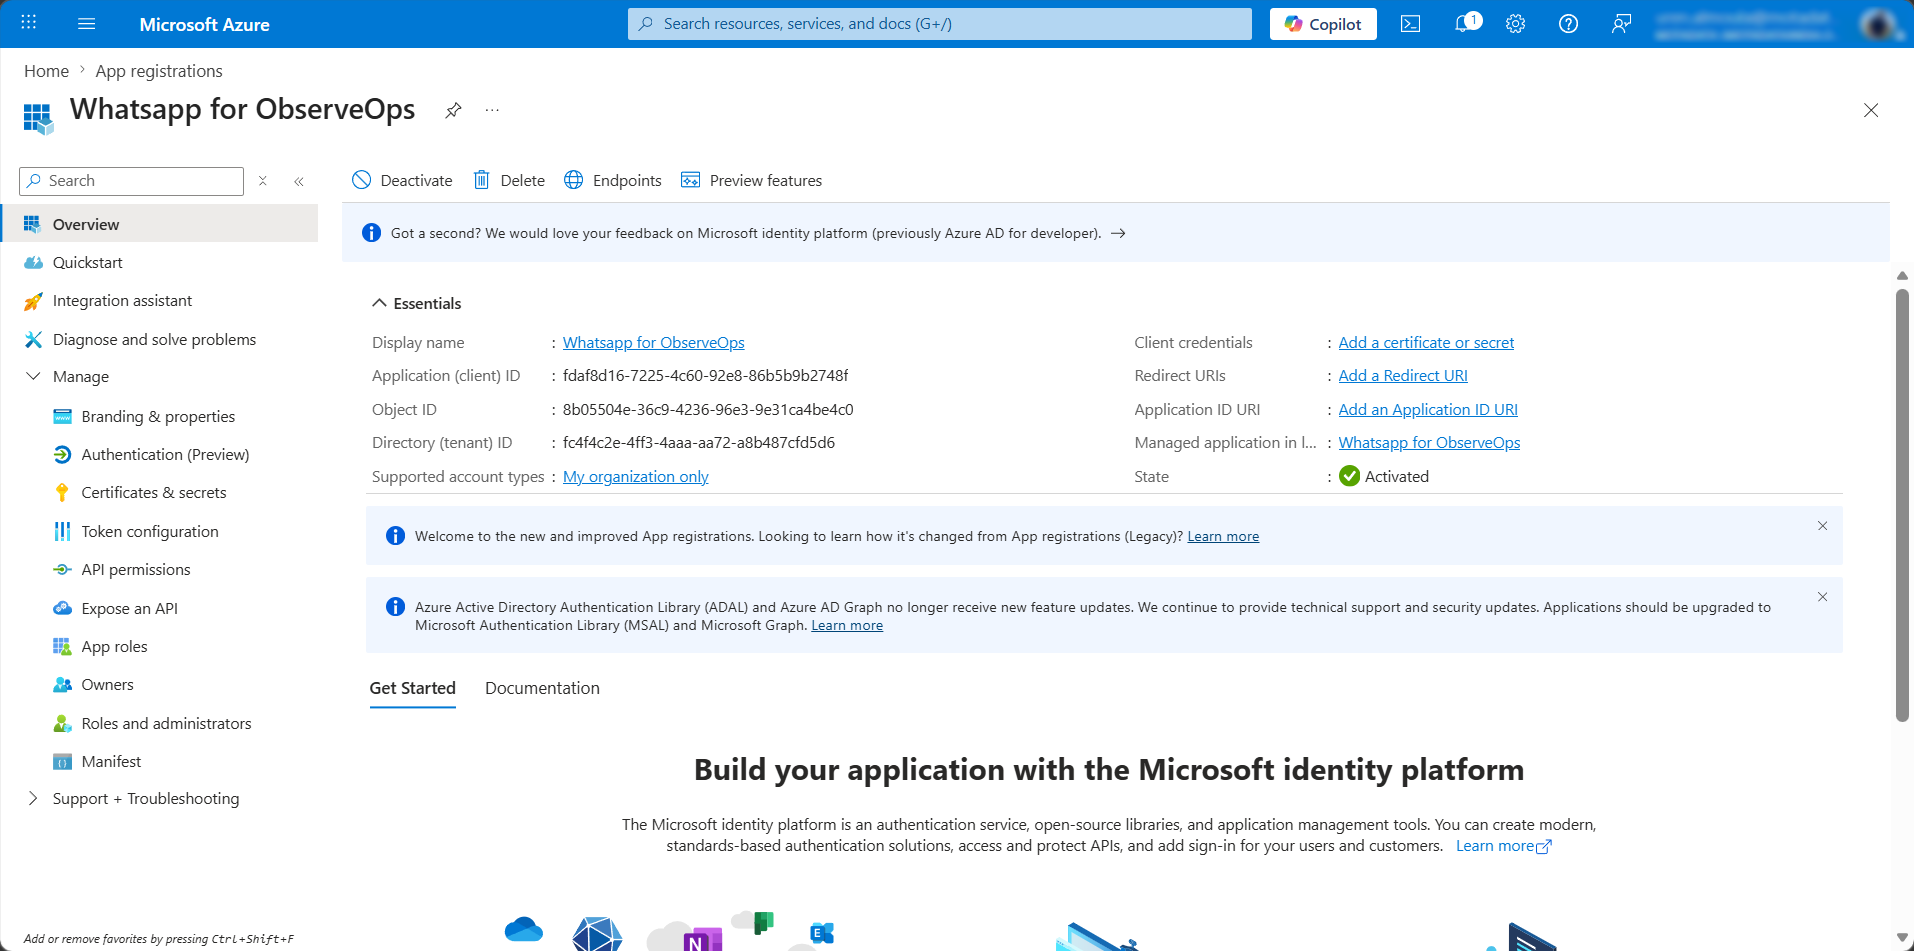Click the Application (client) ID value
Image resolution: width=1914 pixels, height=951 pixels.
click(705, 376)
